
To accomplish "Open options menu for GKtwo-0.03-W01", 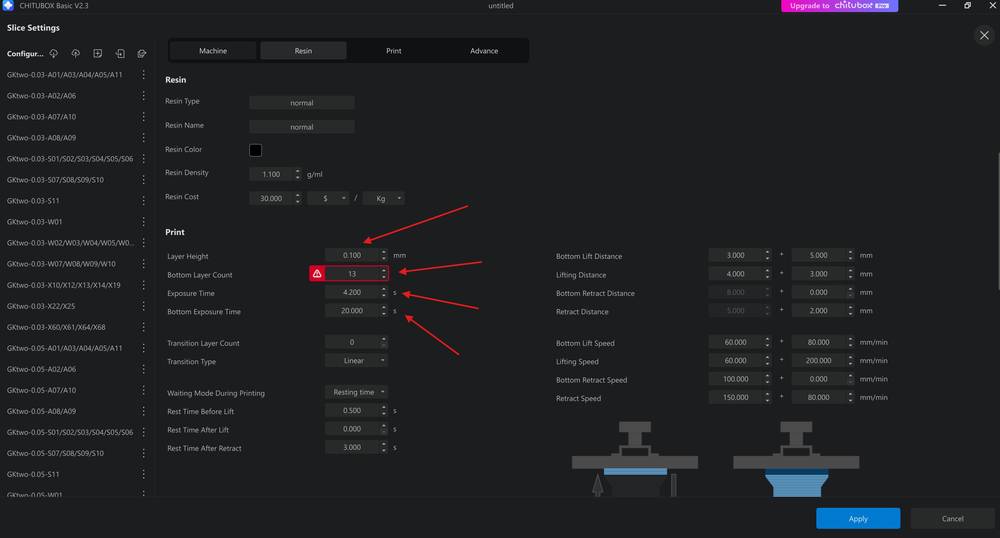I will [143, 222].
